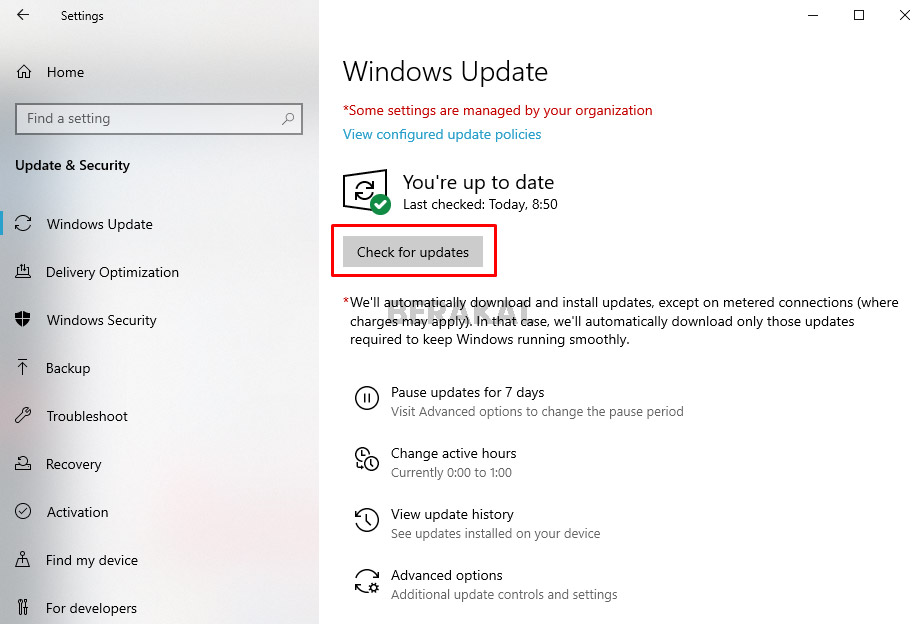Click the Home house icon

tap(24, 72)
